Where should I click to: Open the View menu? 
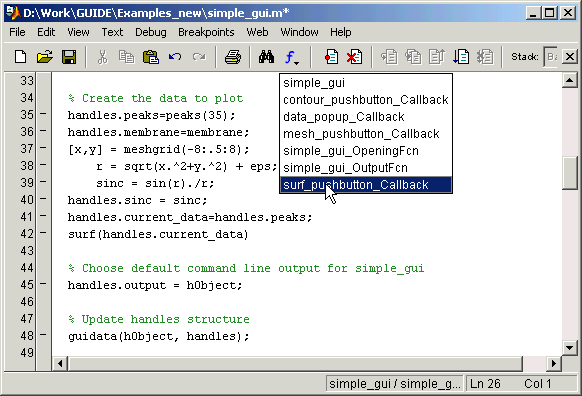(x=78, y=32)
